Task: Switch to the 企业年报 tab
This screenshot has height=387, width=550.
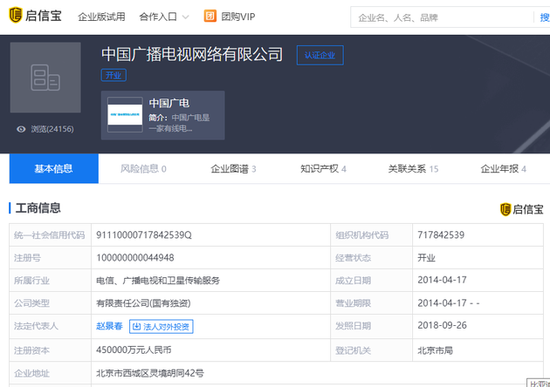Action: 503,169
